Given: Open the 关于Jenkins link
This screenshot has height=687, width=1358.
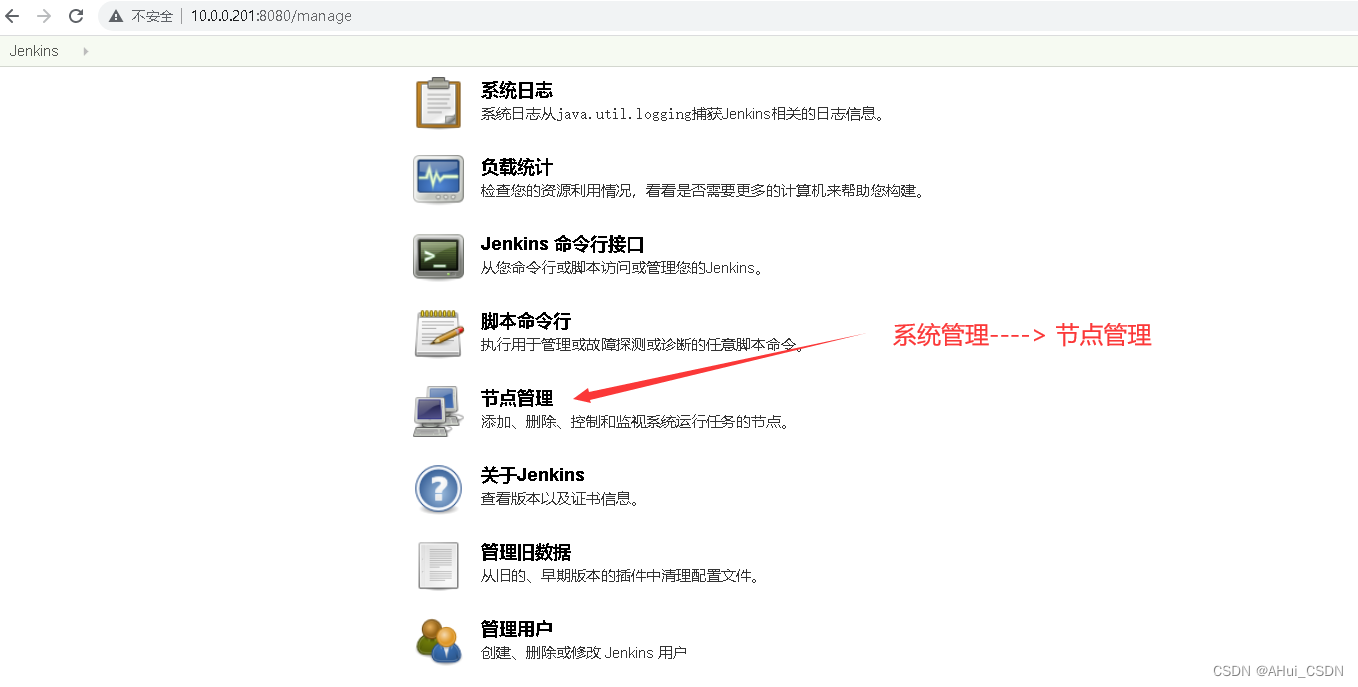Looking at the screenshot, I should click(531, 474).
